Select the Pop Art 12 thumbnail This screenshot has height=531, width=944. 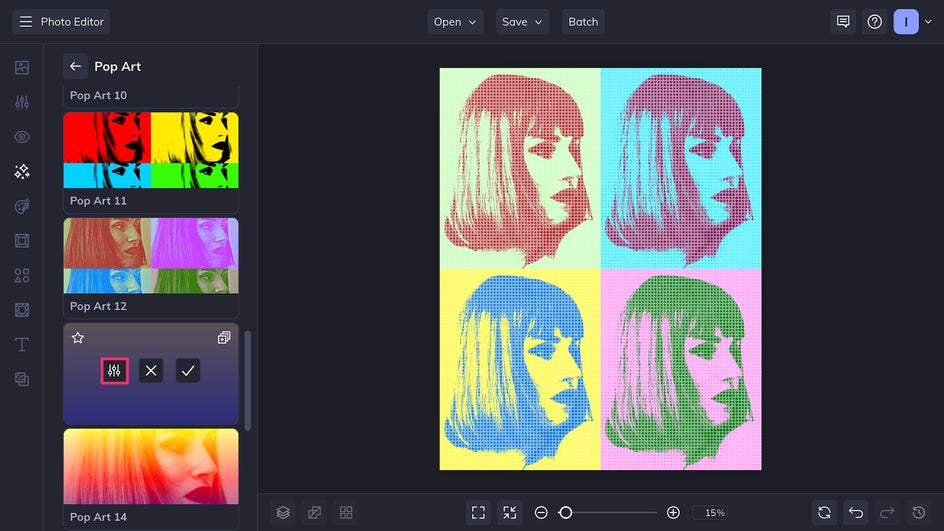[x=151, y=255]
